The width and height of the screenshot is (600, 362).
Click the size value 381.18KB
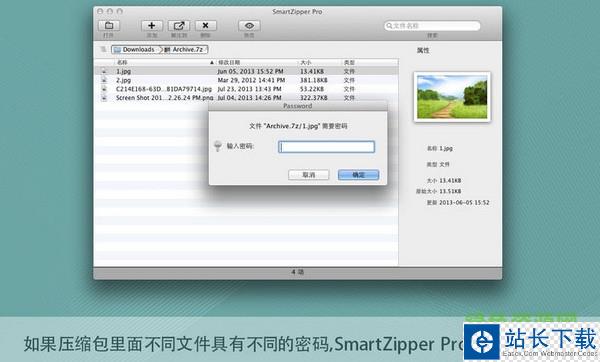(x=313, y=80)
